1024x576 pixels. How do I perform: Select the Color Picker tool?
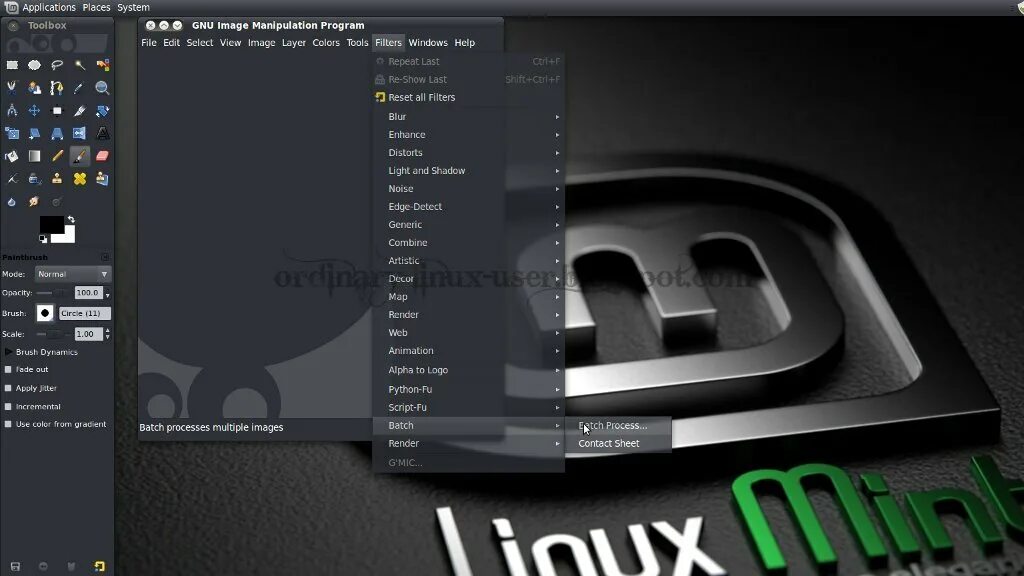(80, 88)
